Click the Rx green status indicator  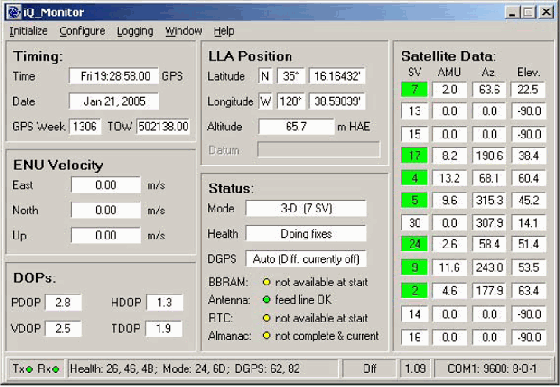click(56, 369)
